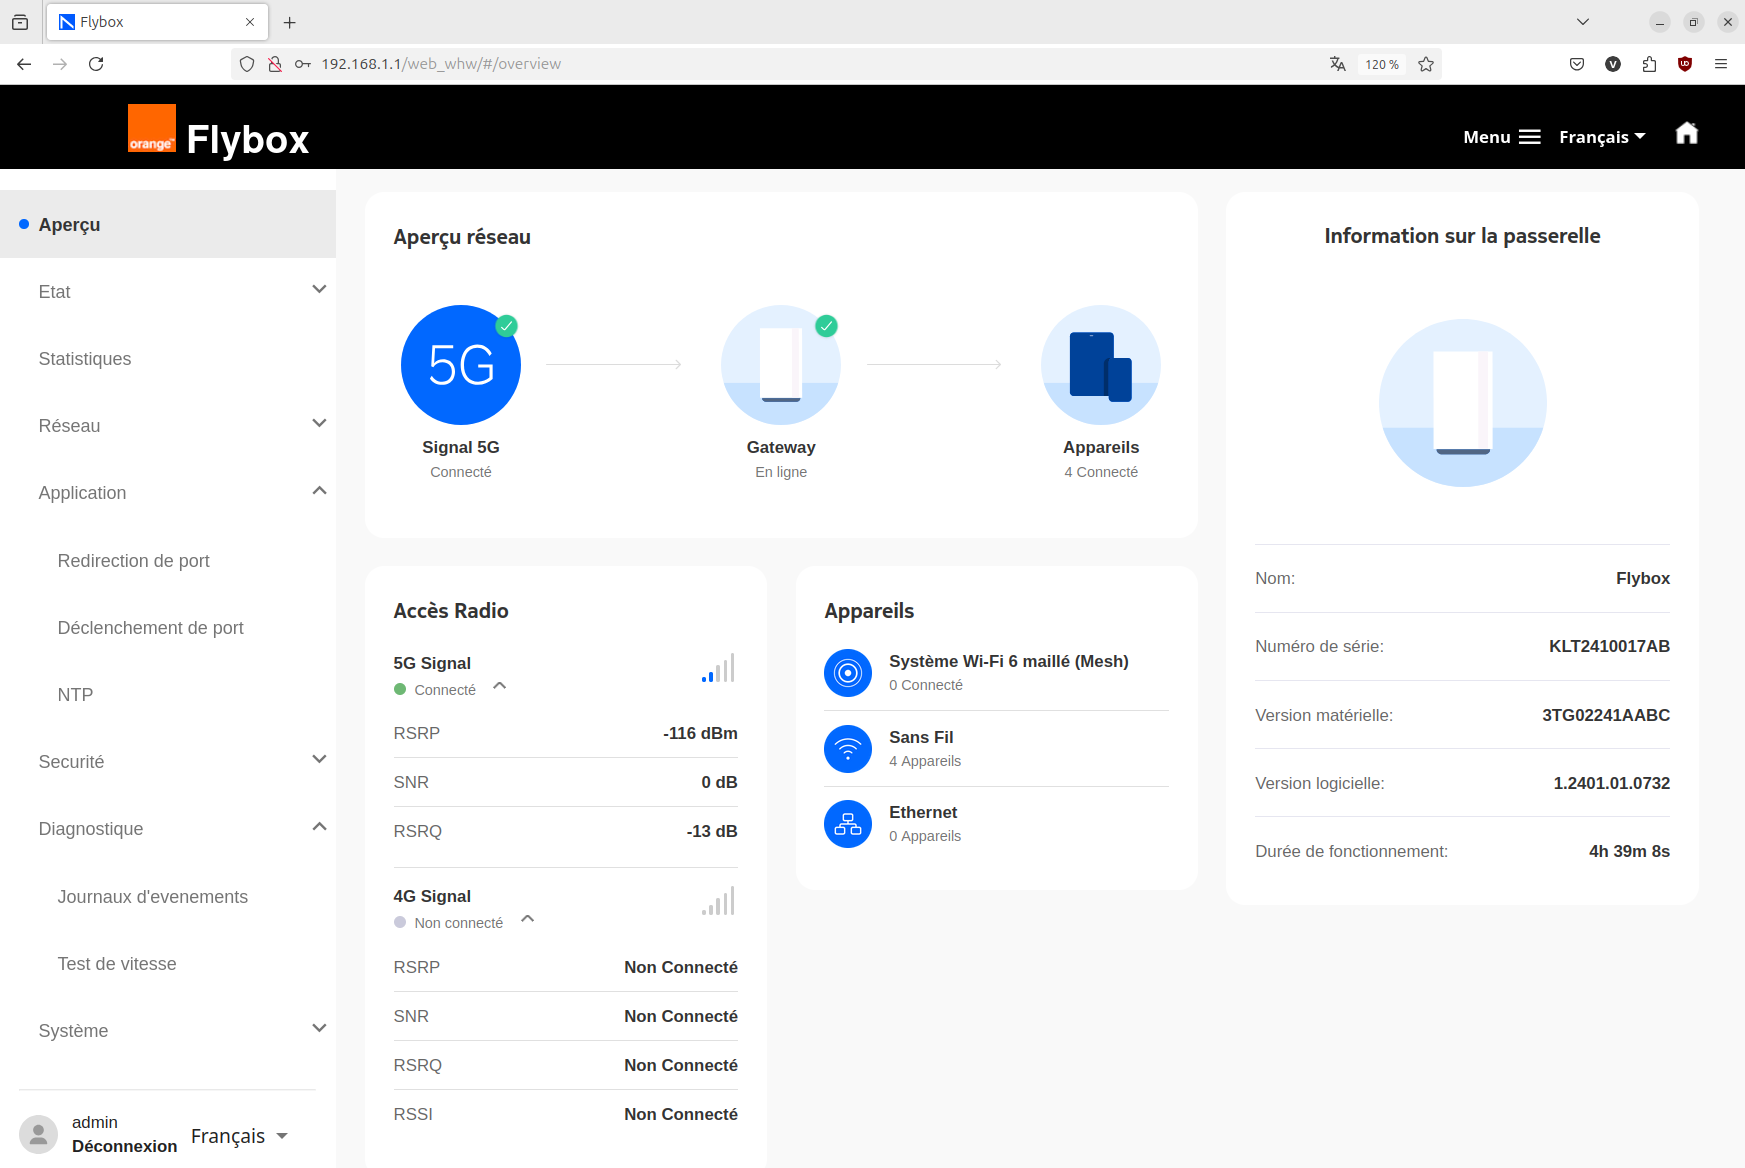The image size is (1745, 1168).
Task: Open Test de vitesse page
Action: [x=117, y=964]
